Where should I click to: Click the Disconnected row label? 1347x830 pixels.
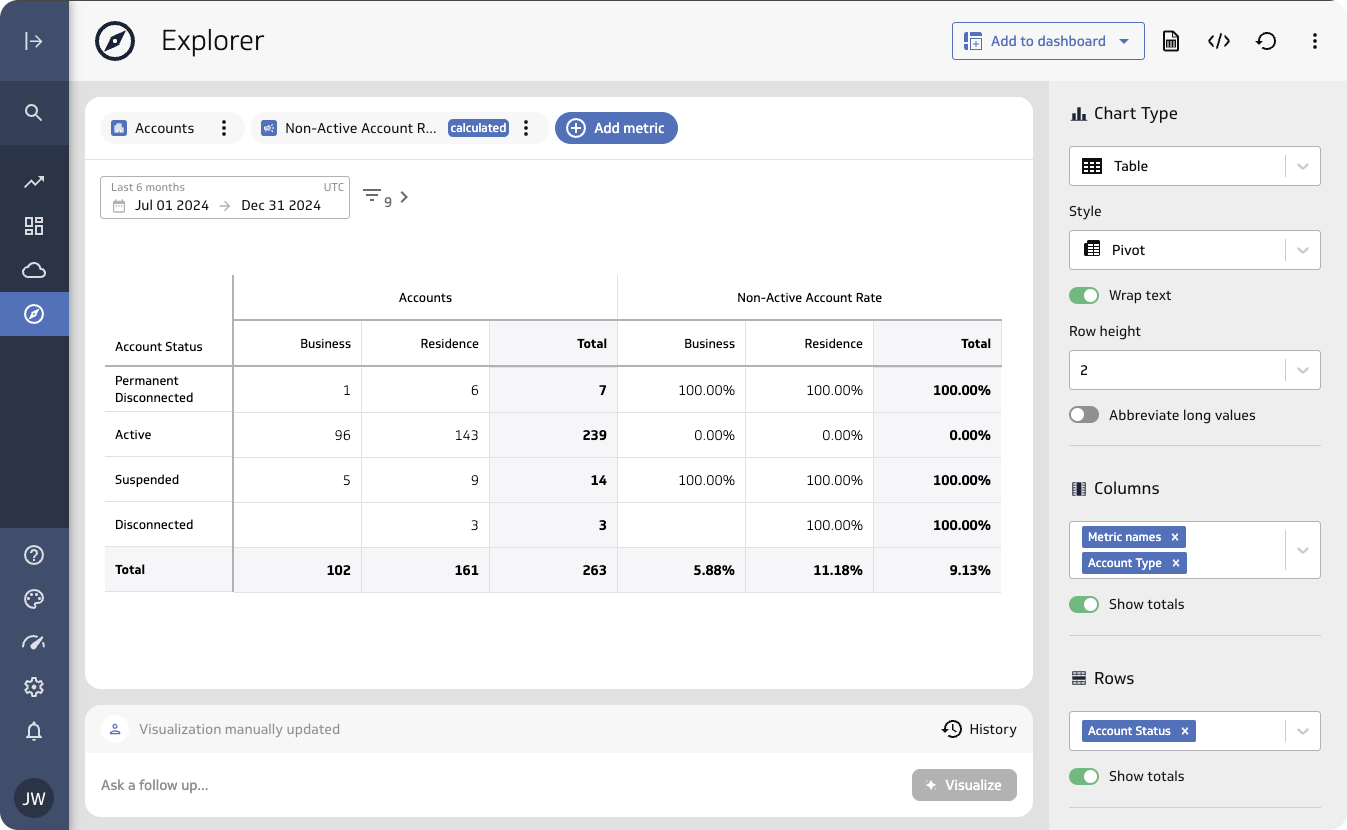point(154,525)
